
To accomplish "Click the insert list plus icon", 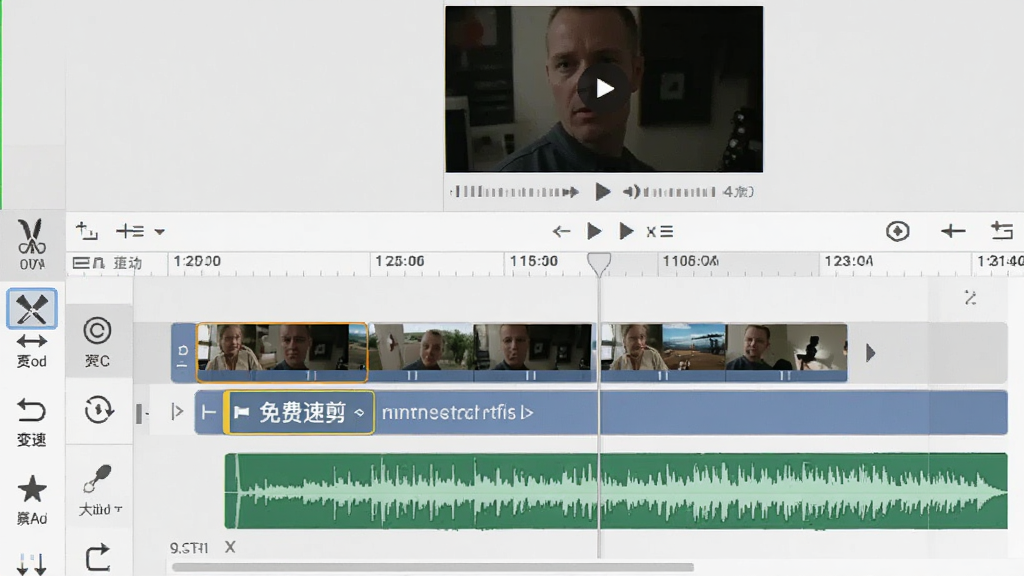I will click(x=130, y=231).
